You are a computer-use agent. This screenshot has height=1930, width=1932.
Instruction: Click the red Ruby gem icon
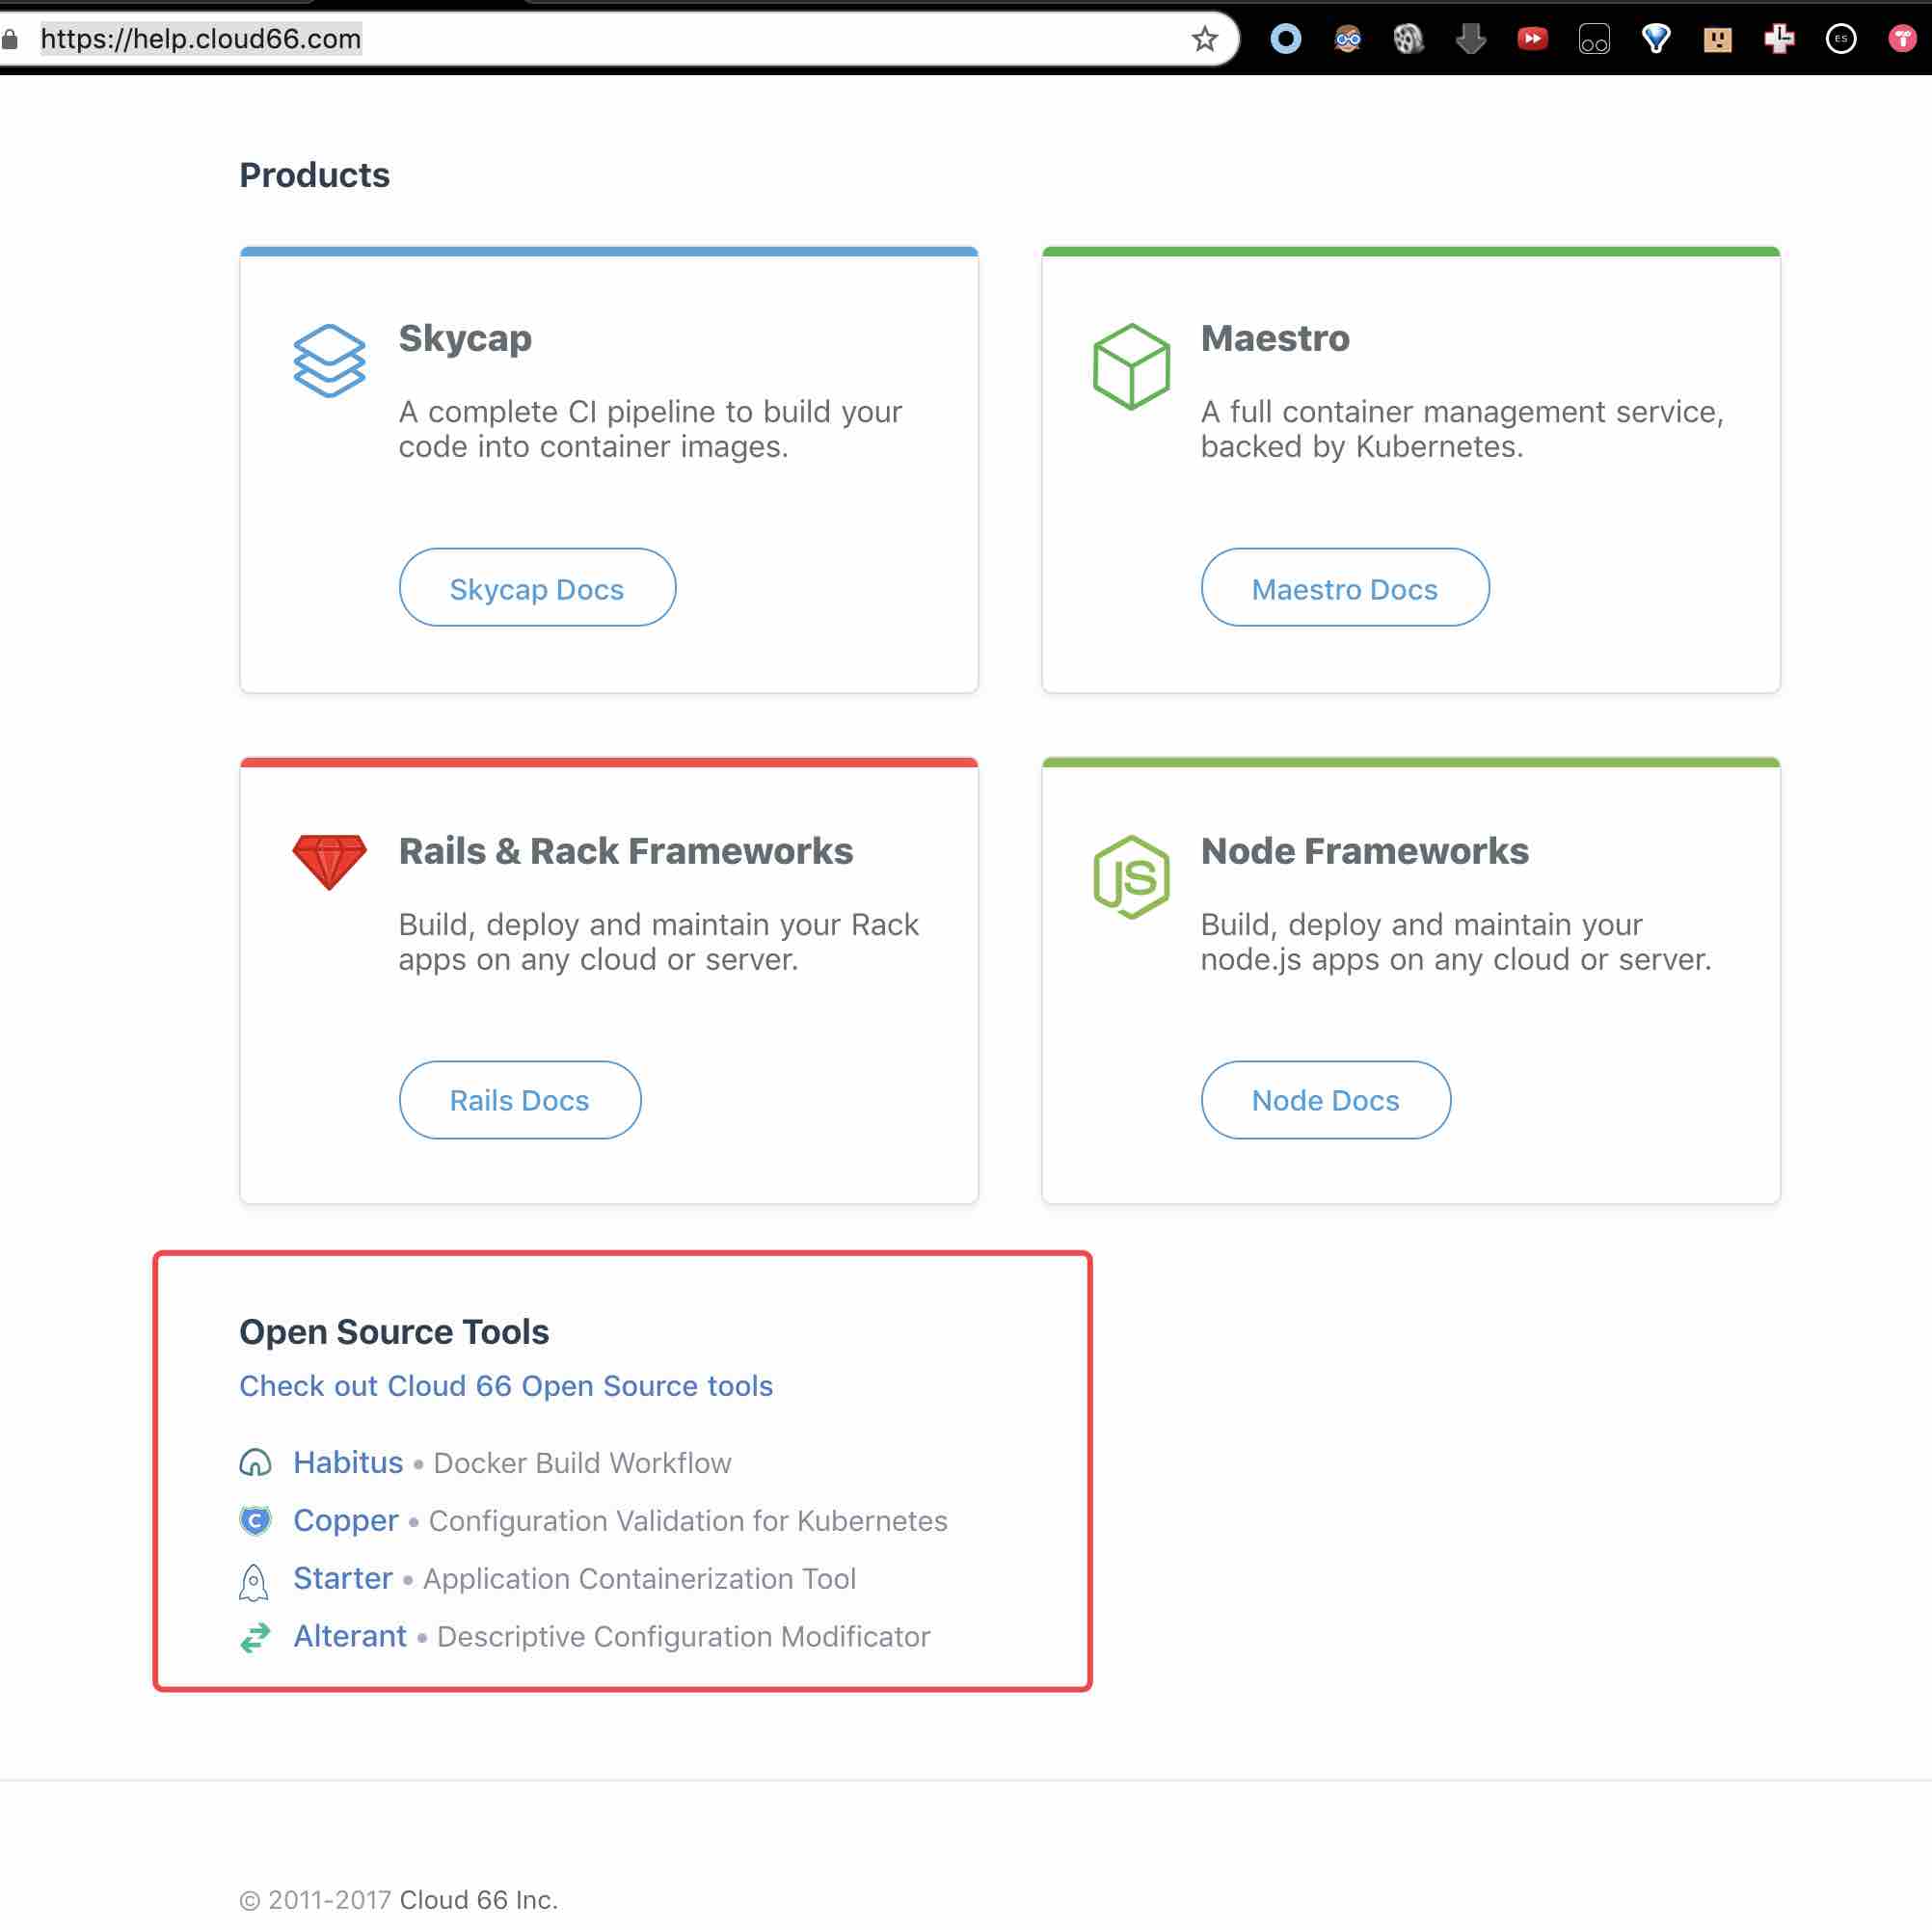329,861
